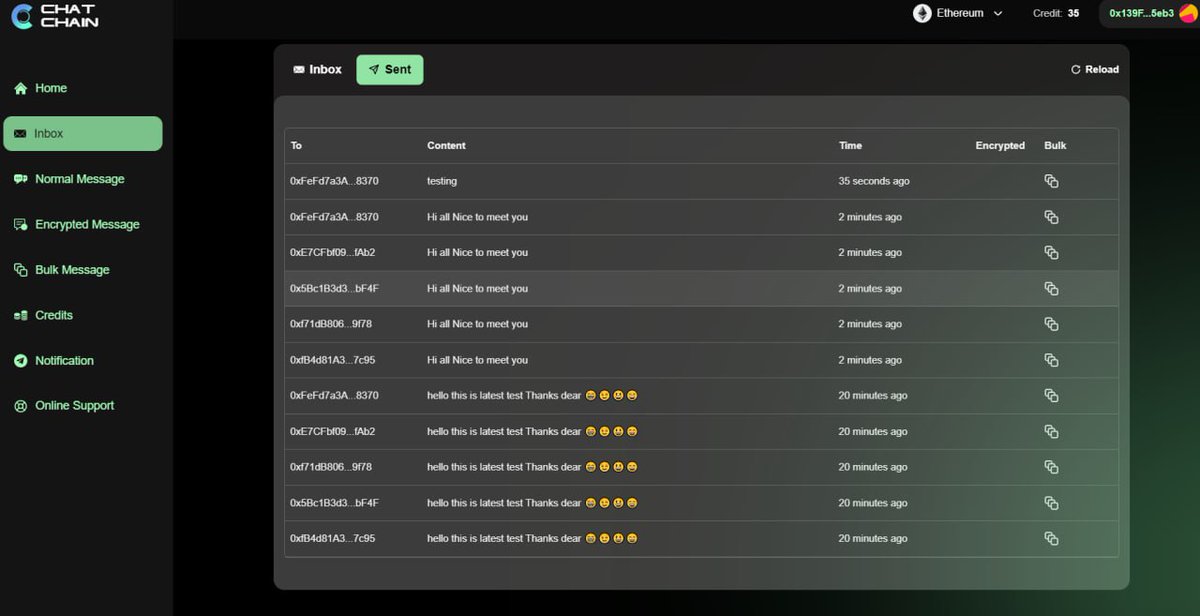Click the Home house icon in sidebar
The image size is (1200, 616).
click(x=20, y=88)
